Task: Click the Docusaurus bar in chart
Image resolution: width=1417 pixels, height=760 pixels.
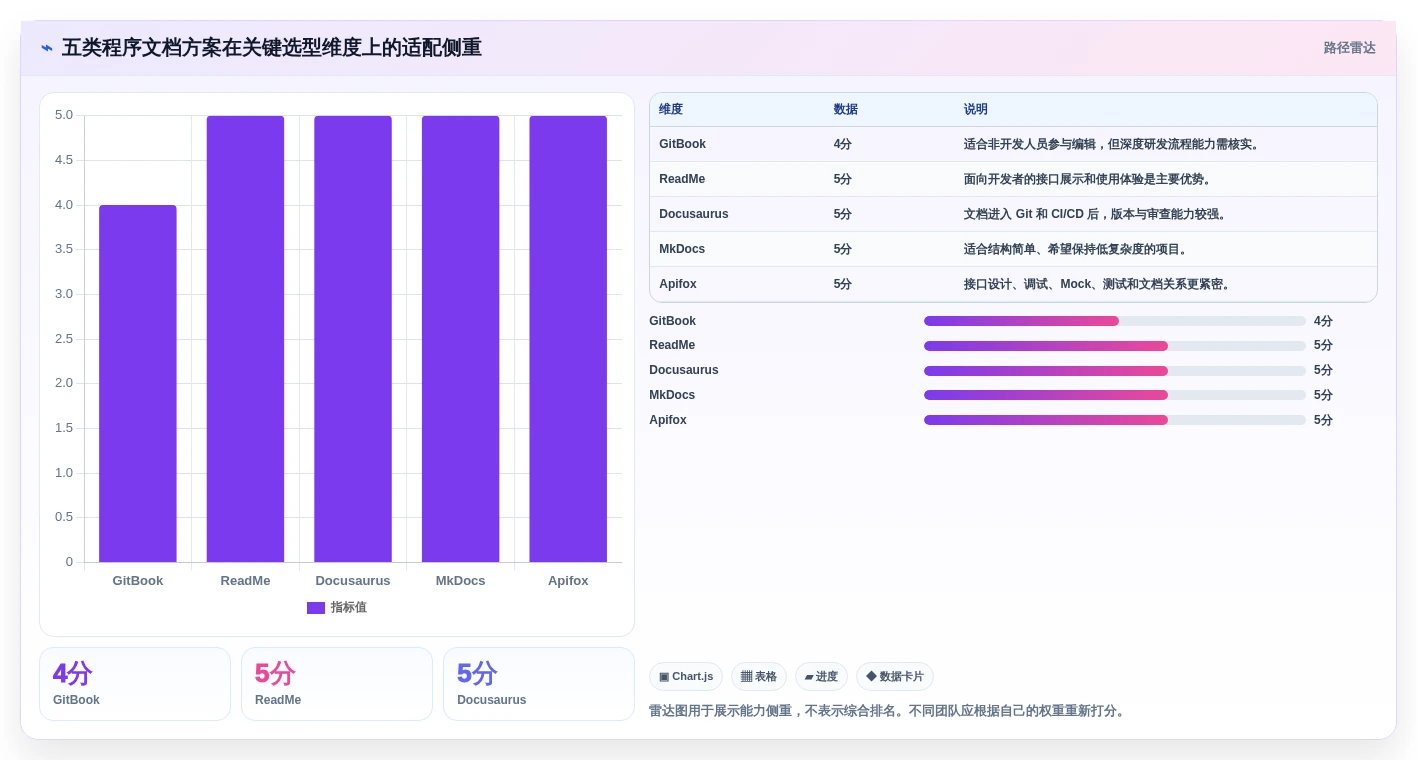Action: [353, 339]
